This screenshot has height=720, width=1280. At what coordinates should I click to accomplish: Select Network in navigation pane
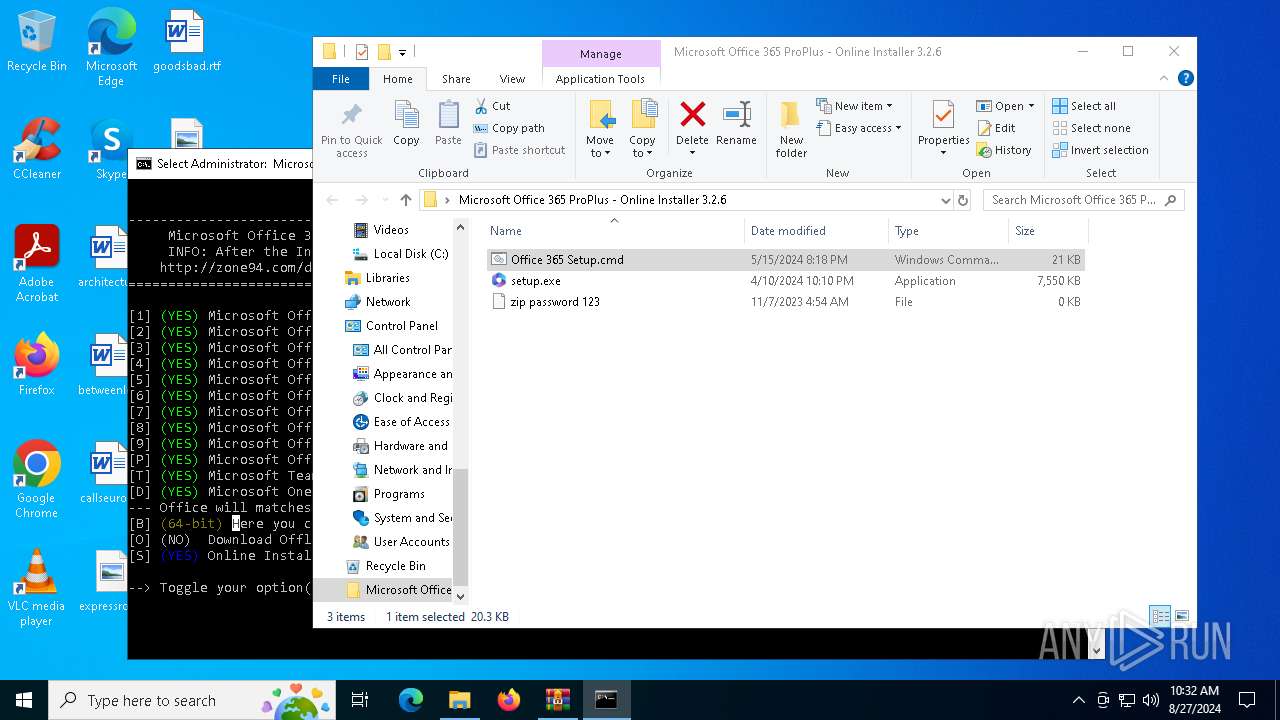(x=377, y=302)
